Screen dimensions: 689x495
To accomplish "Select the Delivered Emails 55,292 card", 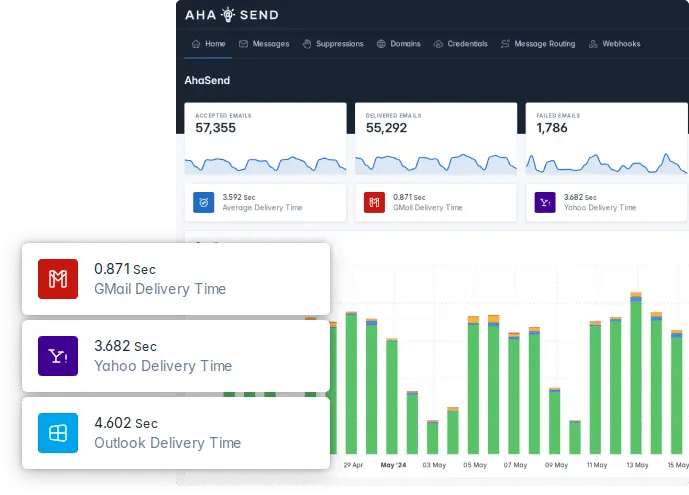I will pos(436,139).
